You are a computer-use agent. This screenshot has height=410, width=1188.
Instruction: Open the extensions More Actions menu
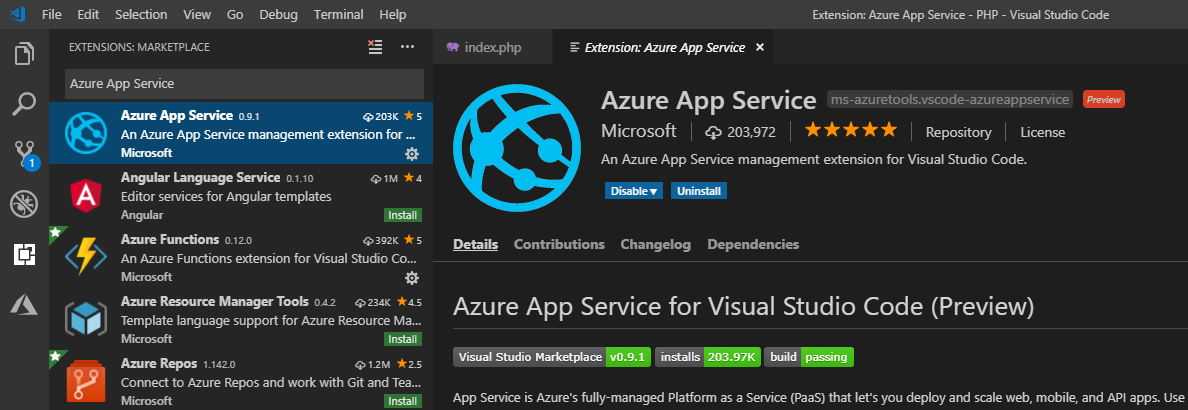(x=408, y=47)
